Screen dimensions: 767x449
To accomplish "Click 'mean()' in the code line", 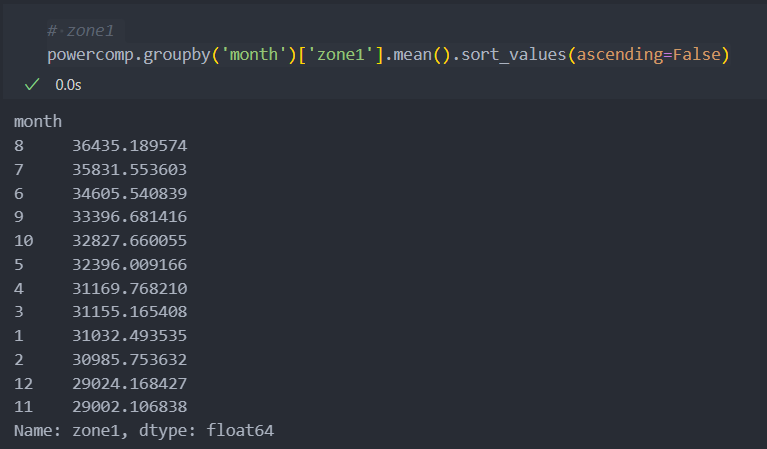I will [422, 54].
